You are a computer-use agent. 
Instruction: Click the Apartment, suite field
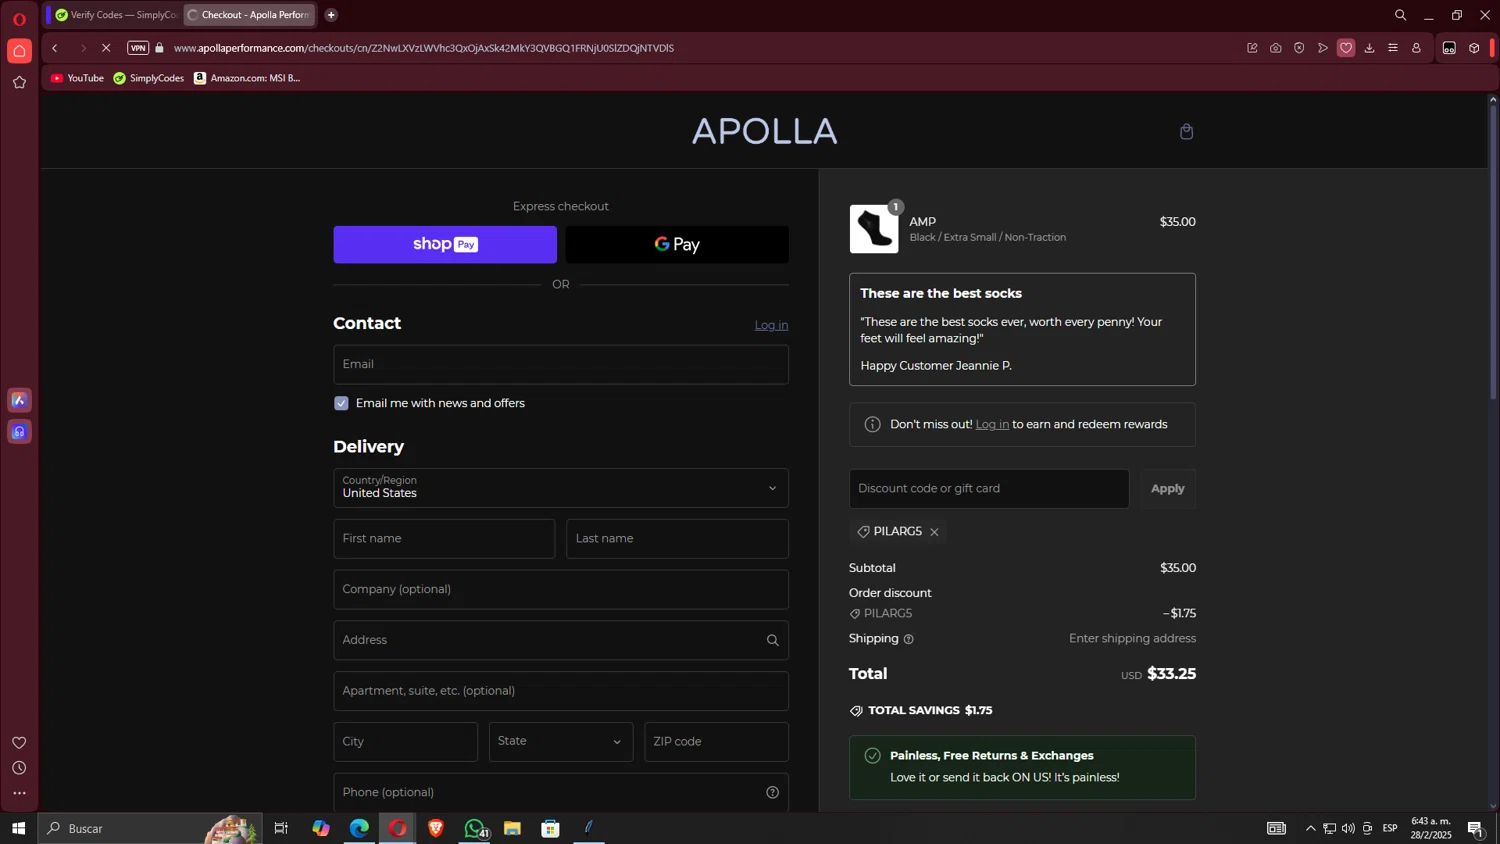561,692
